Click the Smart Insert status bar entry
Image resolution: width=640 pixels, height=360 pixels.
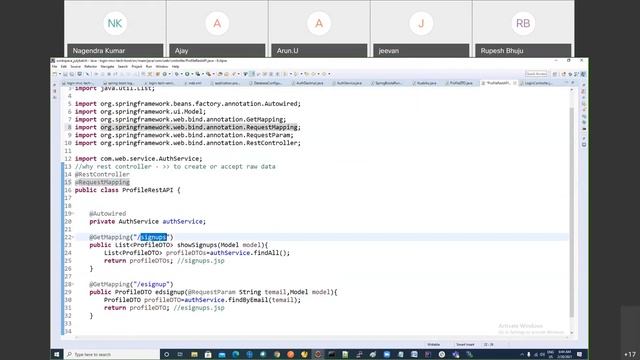(465, 344)
